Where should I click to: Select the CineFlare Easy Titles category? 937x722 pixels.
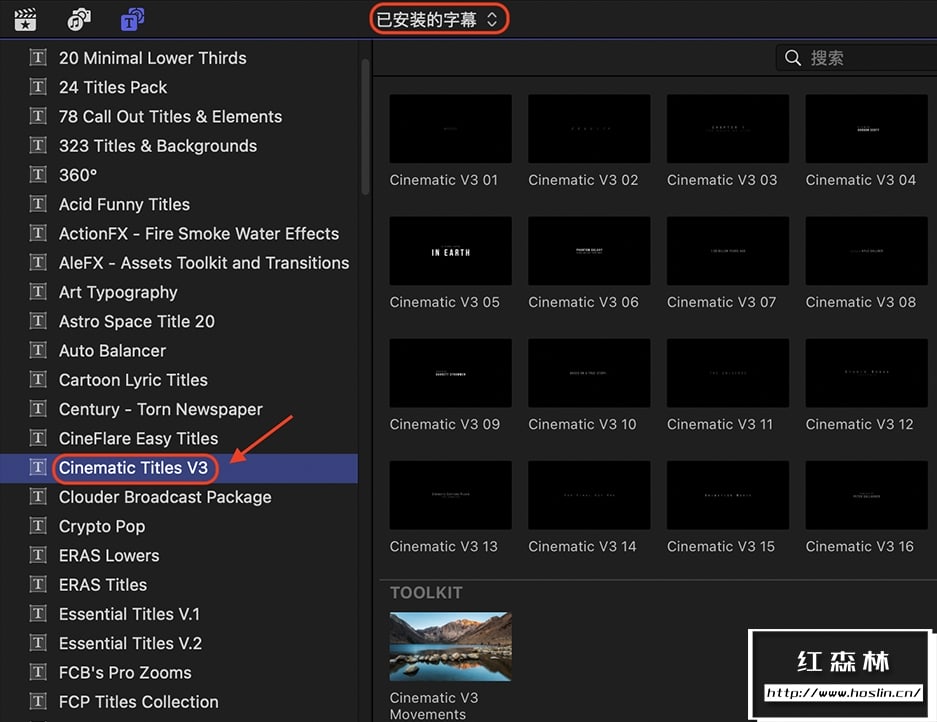point(138,439)
